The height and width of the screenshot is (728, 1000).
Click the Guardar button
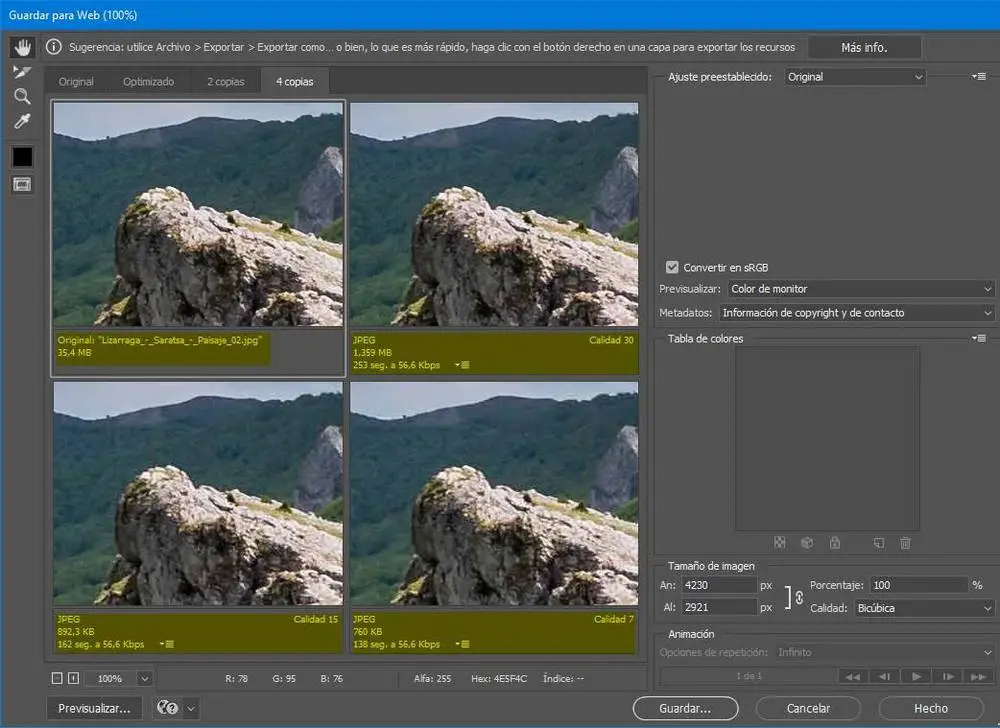pos(685,708)
